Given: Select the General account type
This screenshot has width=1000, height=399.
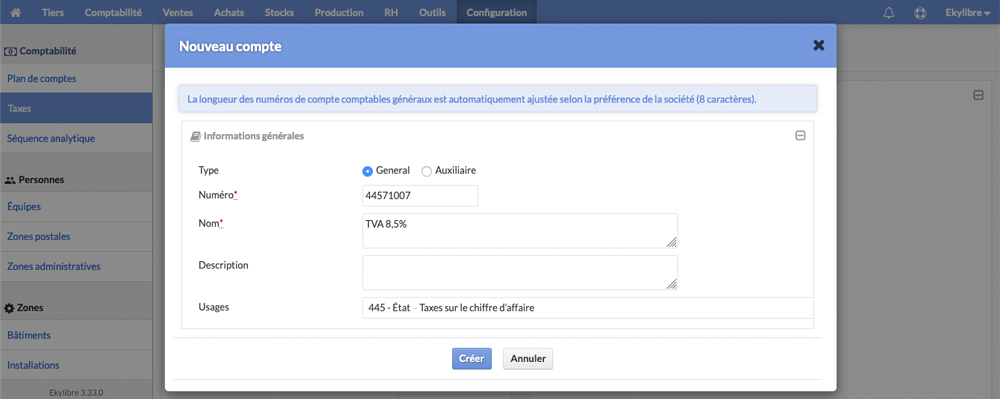Looking at the screenshot, I should point(367,171).
